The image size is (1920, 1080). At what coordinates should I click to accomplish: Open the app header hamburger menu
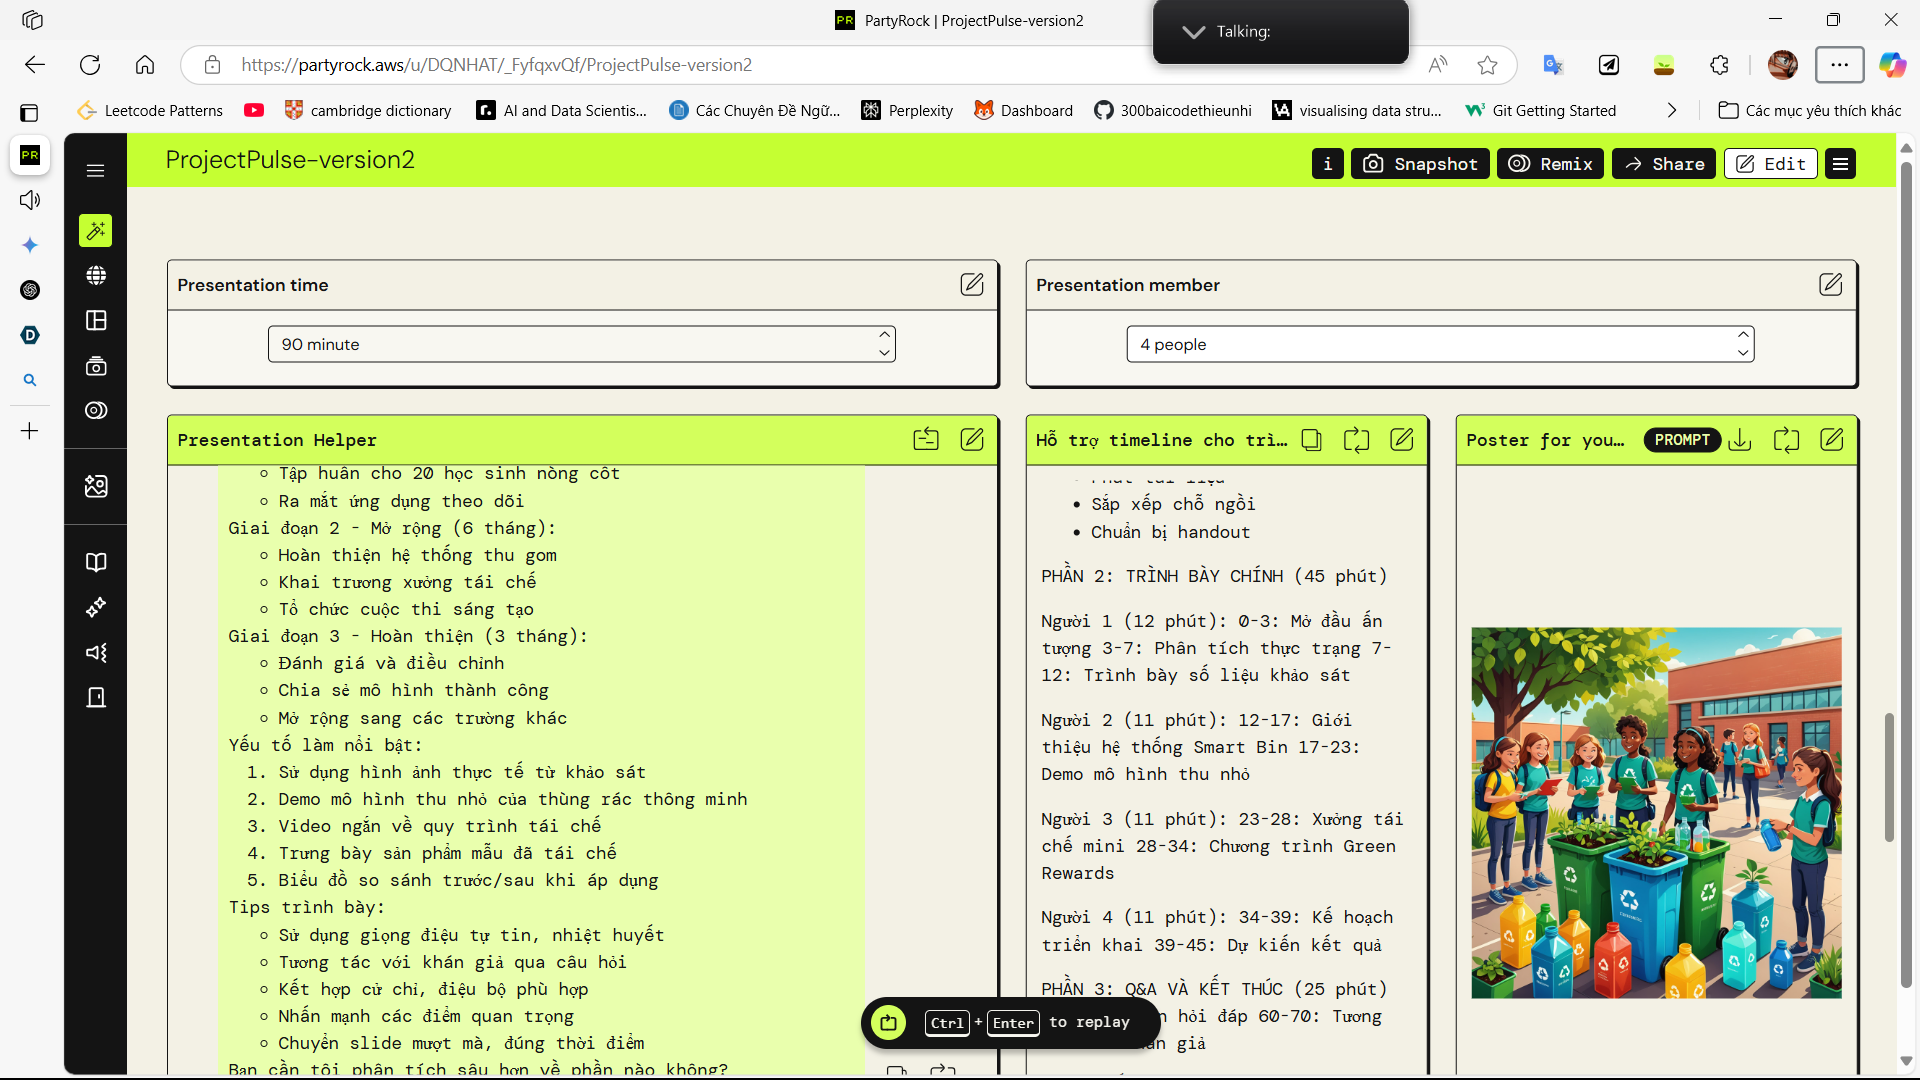coord(1840,163)
